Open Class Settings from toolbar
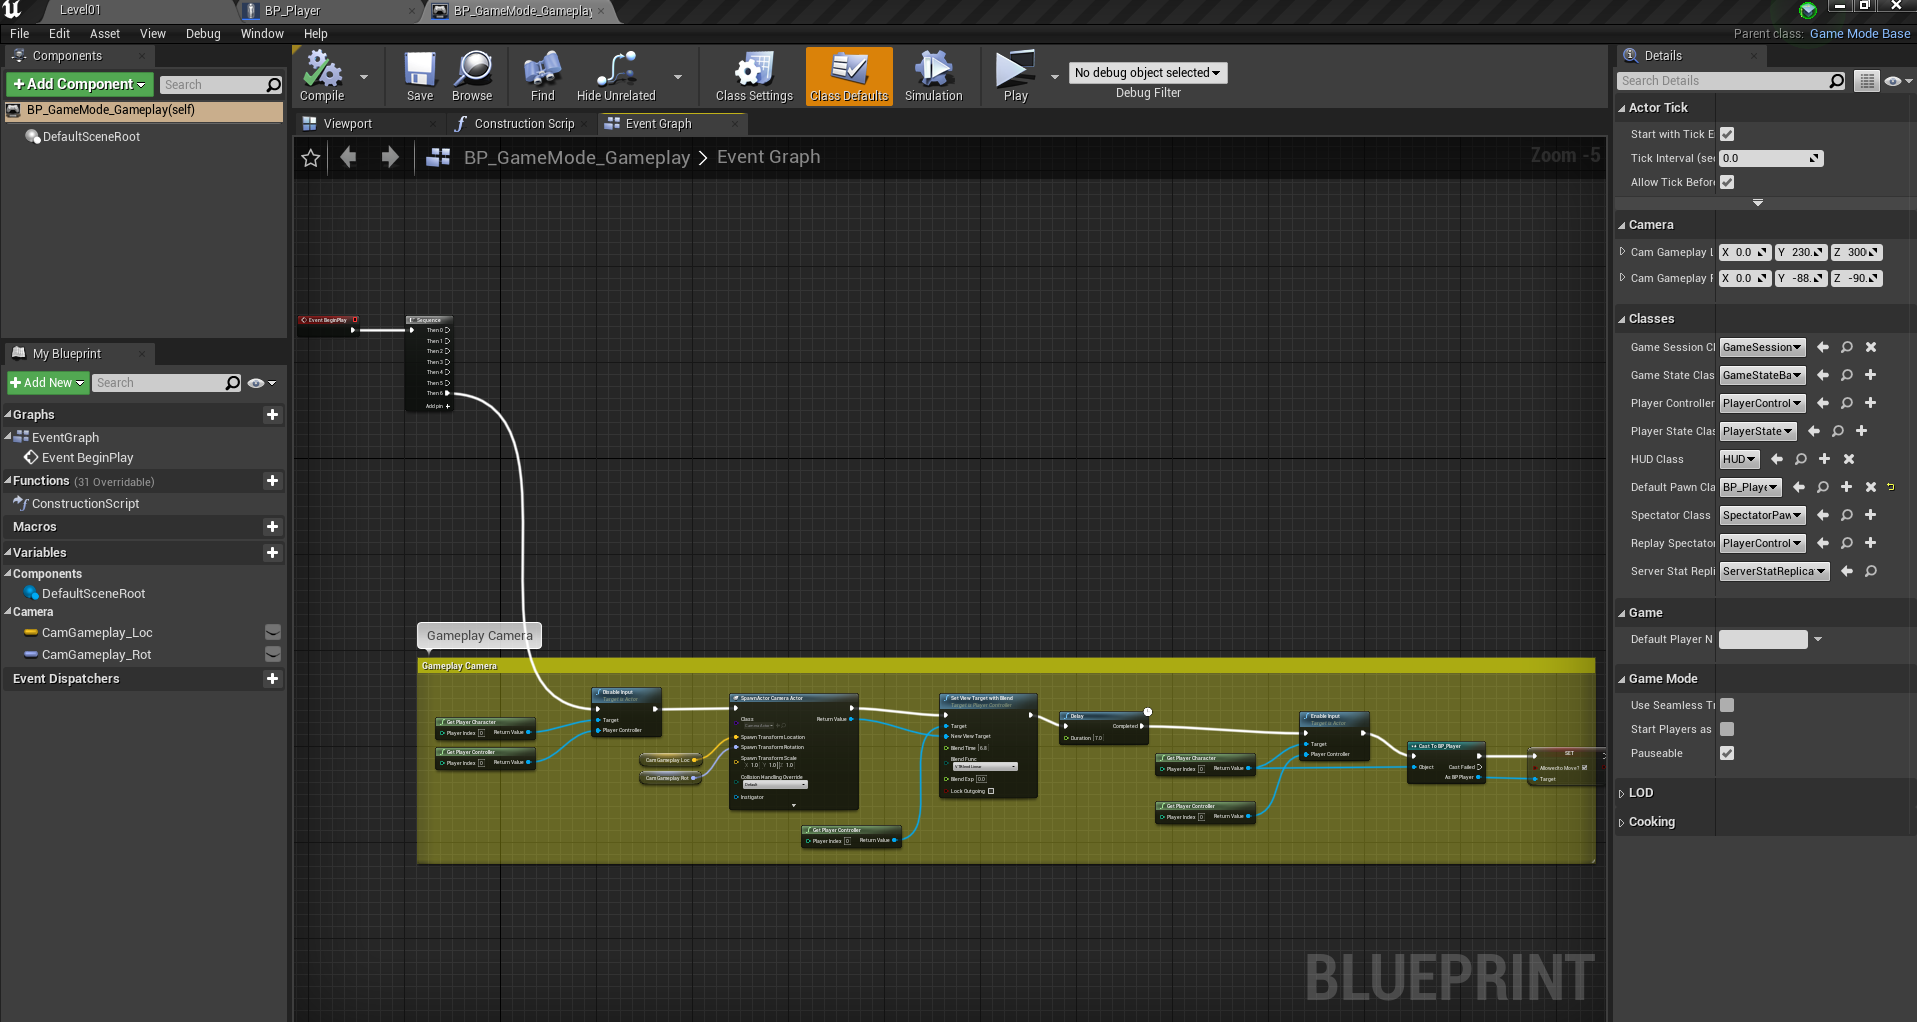Image resolution: width=1917 pixels, height=1022 pixels. (754, 76)
